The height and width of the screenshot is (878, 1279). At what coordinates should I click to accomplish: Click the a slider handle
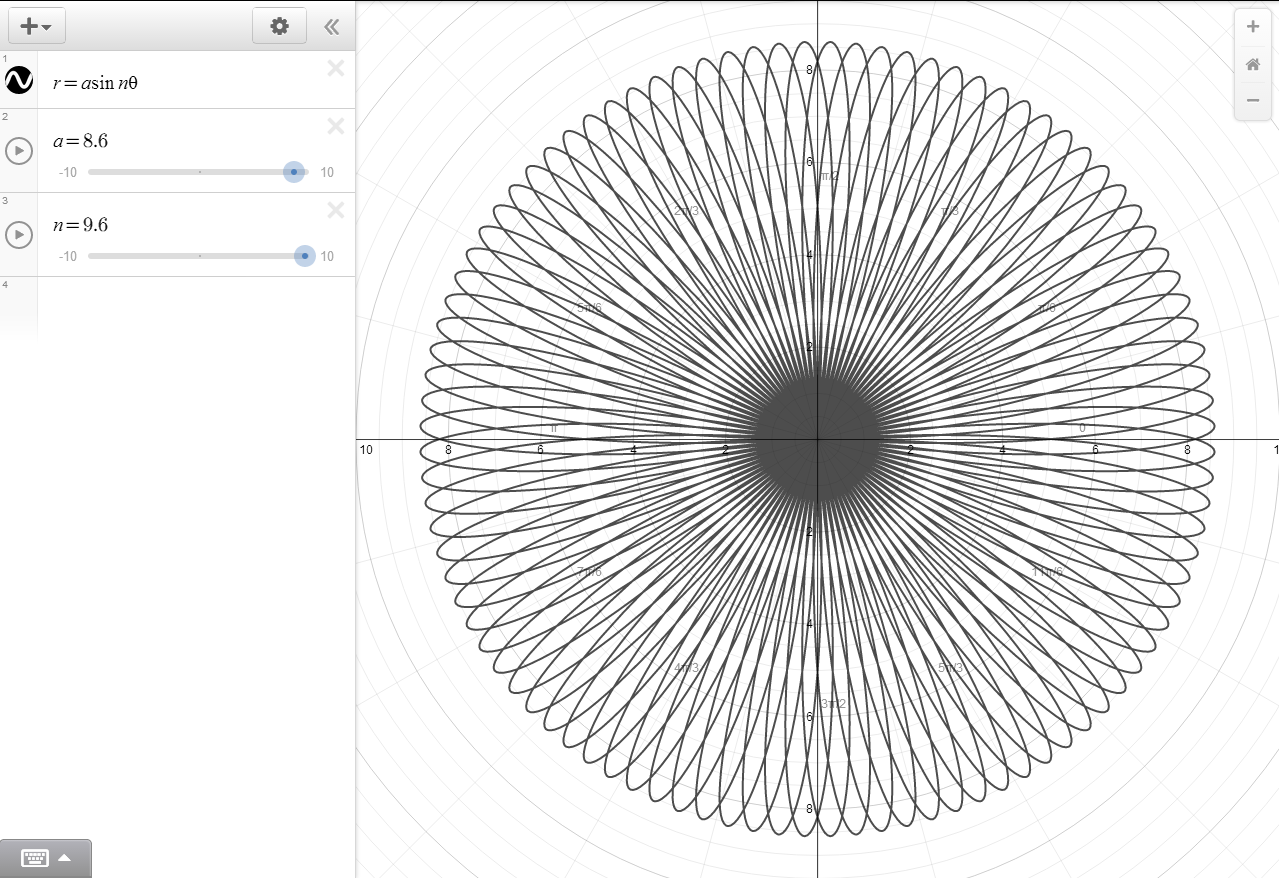pos(293,172)
